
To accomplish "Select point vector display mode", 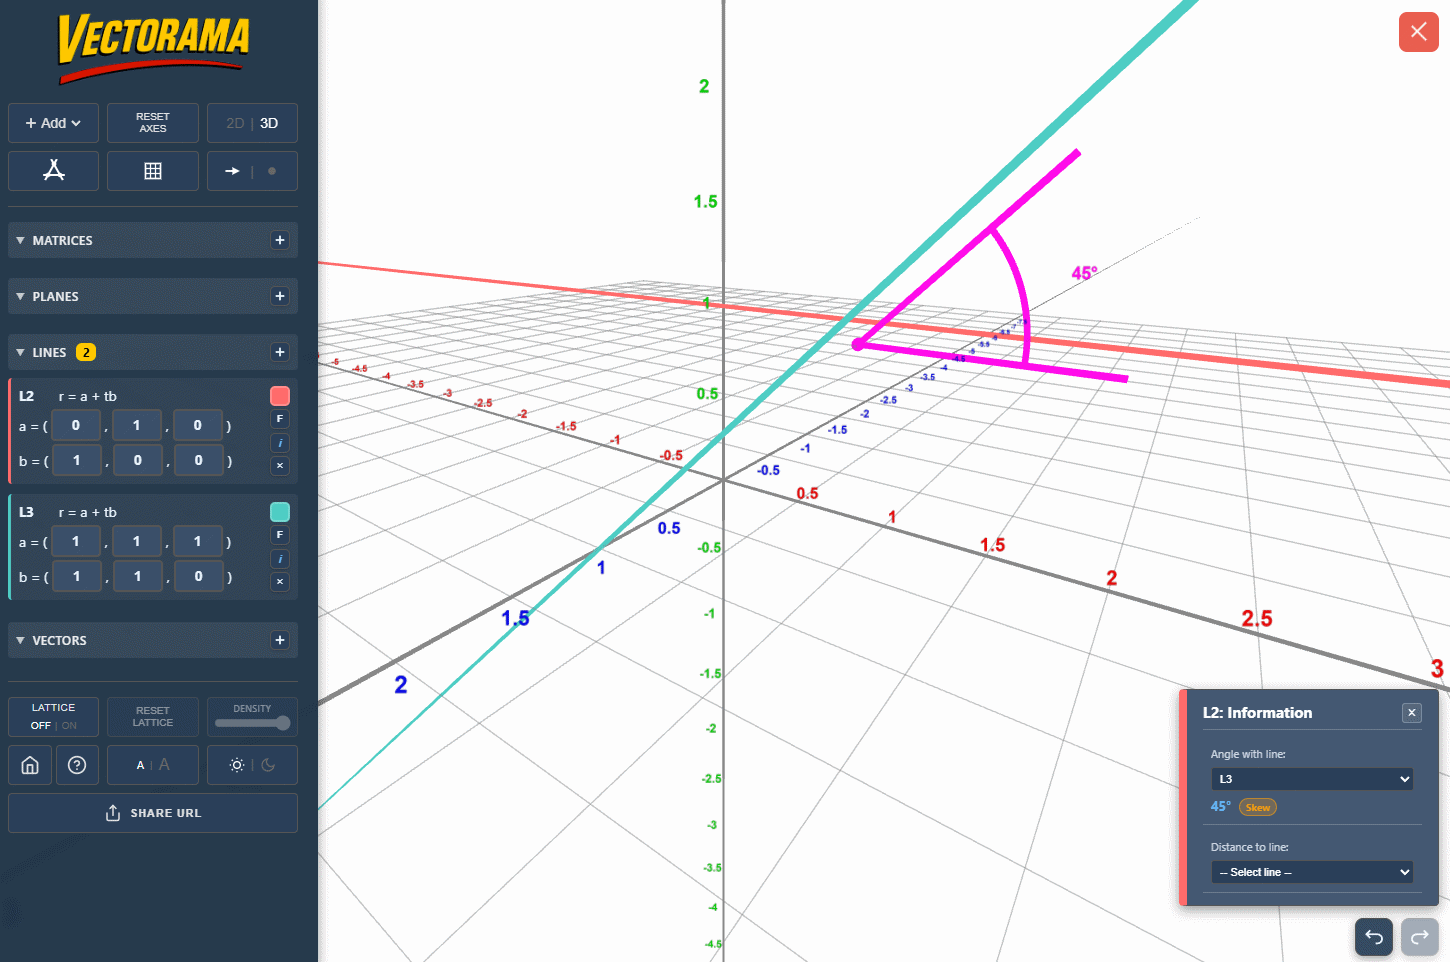I will (272, 171).
